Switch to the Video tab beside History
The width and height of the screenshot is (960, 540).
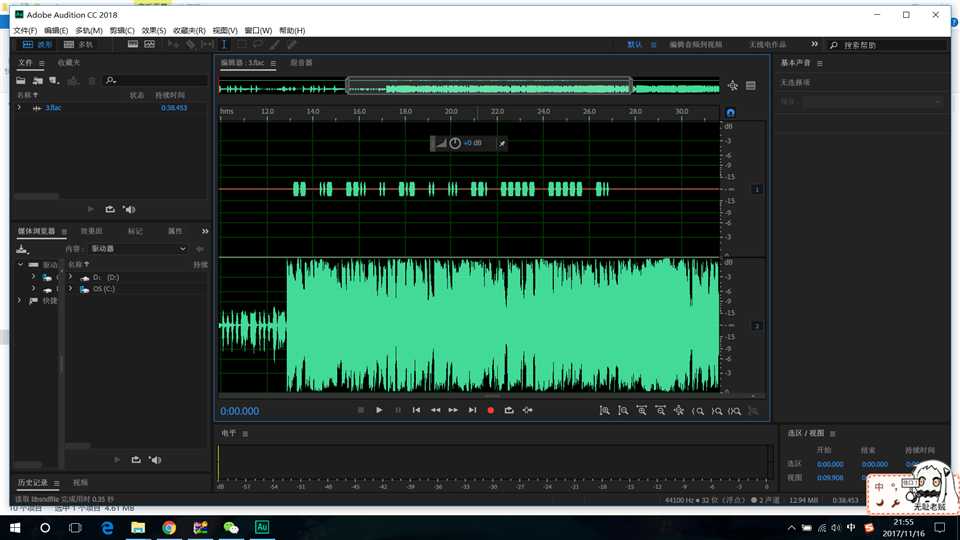click(x=80, y=483)
